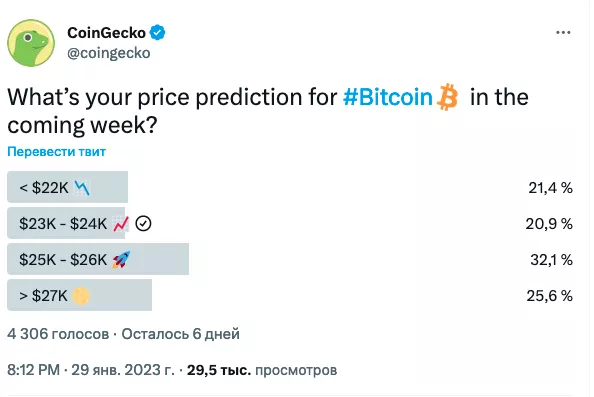Click the CoinGecko display name
594x397 pixels.
tap(106, 33)
